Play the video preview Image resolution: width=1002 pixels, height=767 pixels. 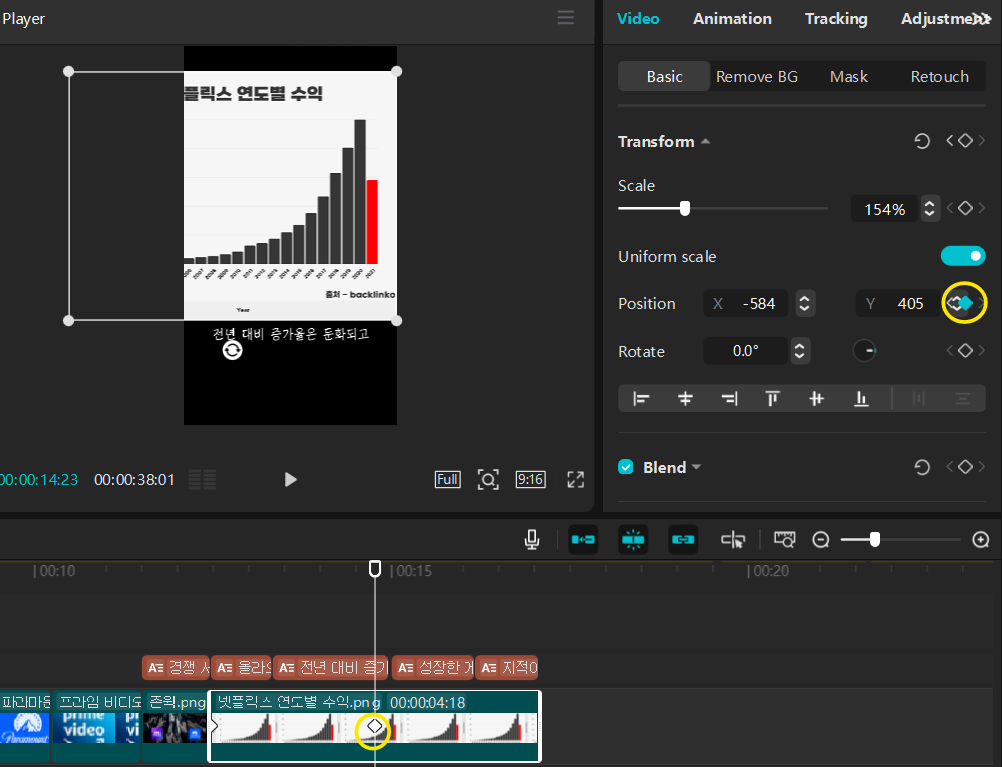291,479
